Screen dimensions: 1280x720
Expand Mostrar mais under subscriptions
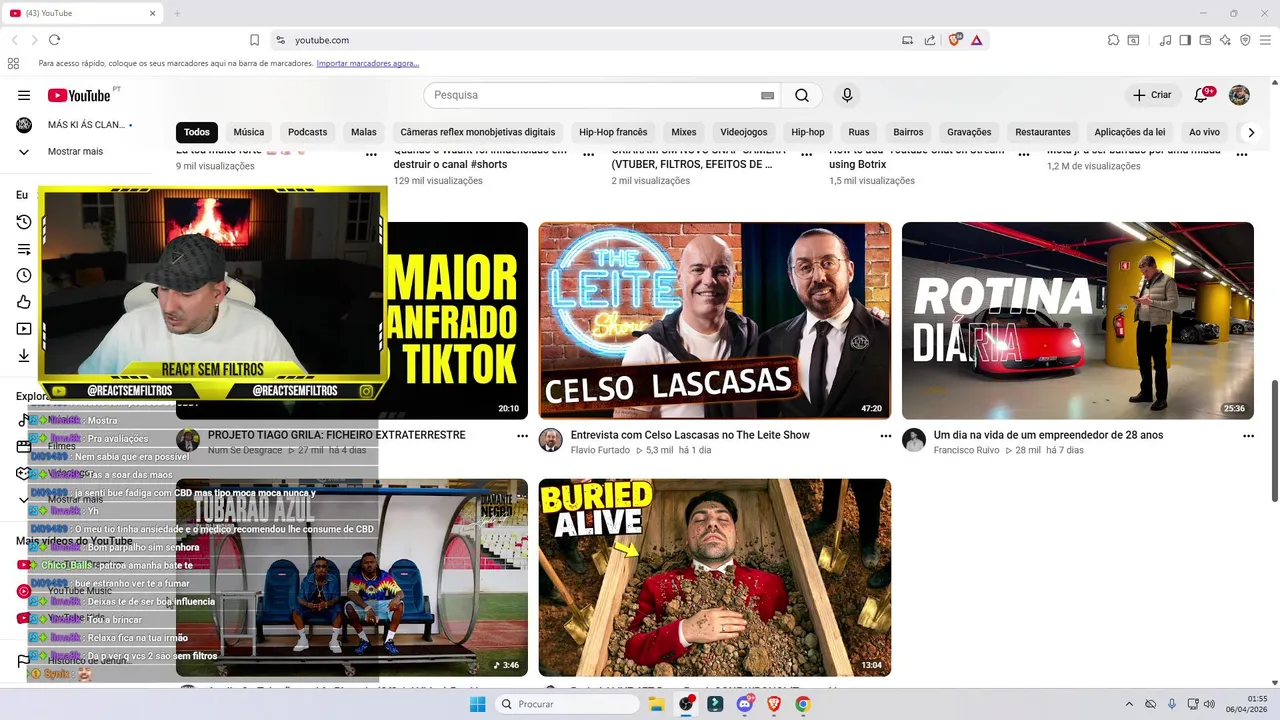(x=76, y=151)
